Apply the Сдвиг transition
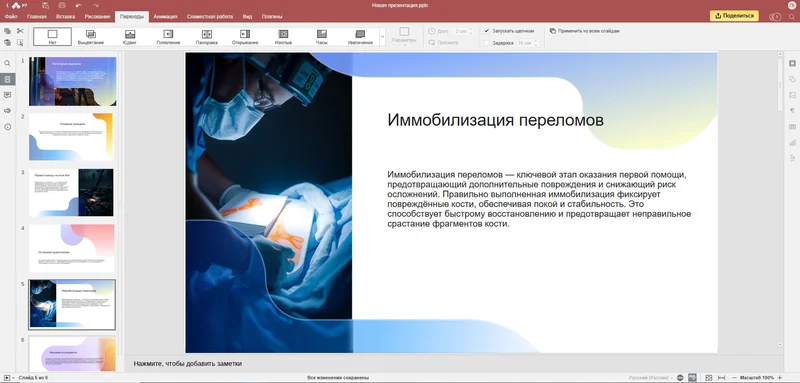This screenshot has width=800, height=383. pyautogui.click(x=130, y=37)
